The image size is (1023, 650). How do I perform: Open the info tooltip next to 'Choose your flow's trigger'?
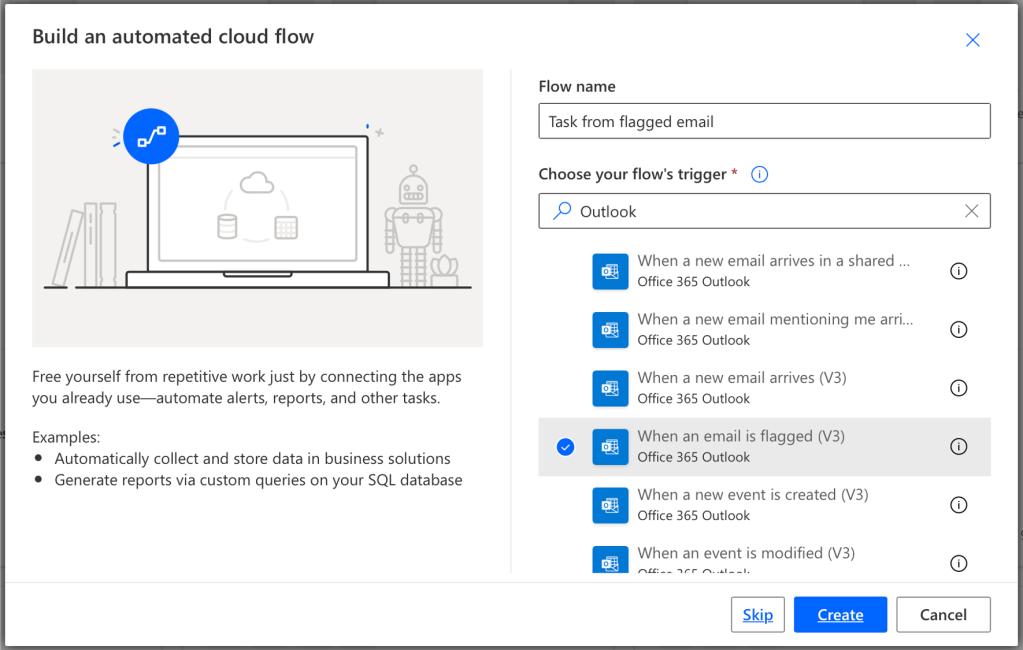point(759,173)
